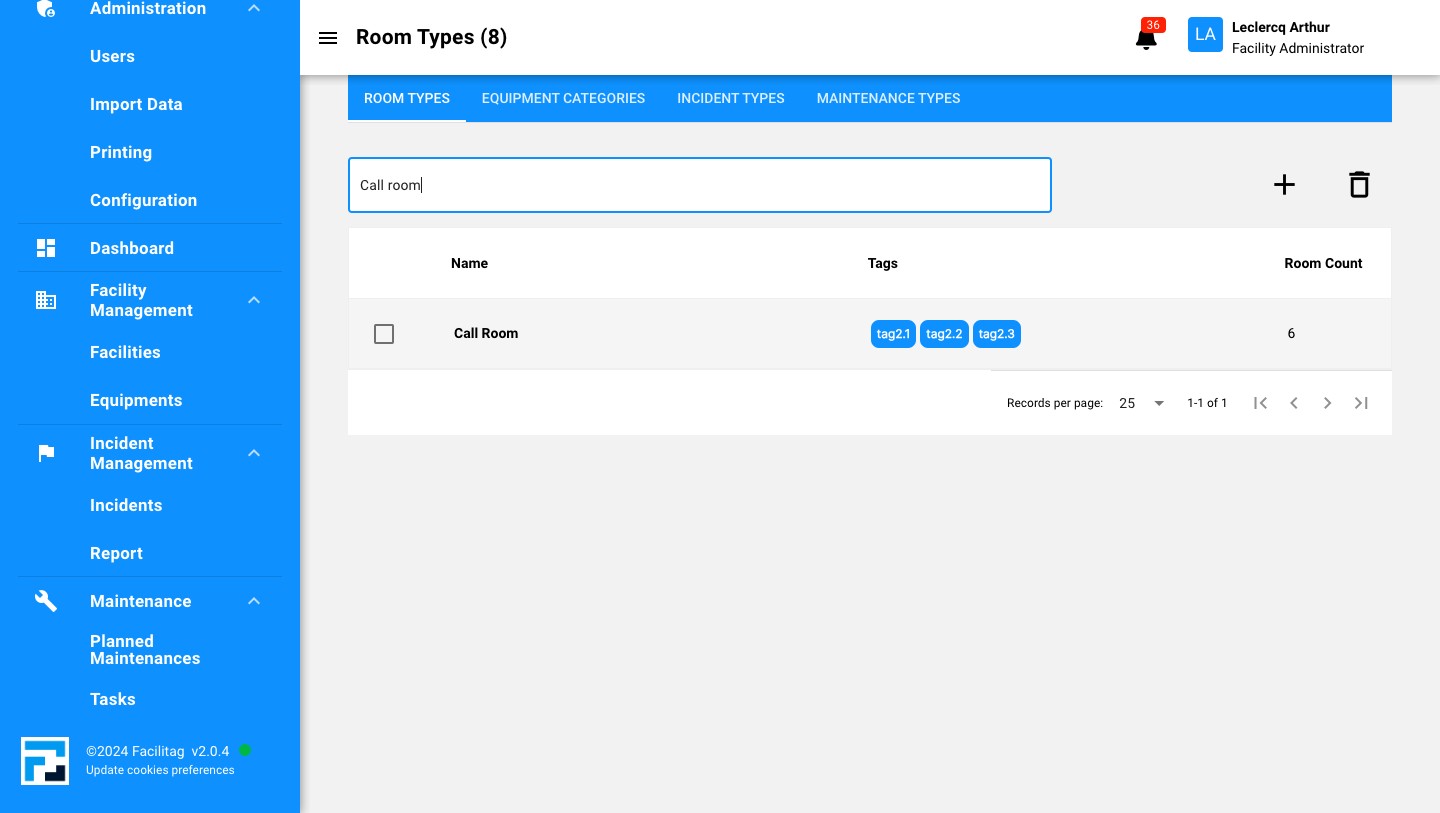Screen dimensions: 1440x813
Task: Open notifications via the bell icon
Action: click(1145, 38)
